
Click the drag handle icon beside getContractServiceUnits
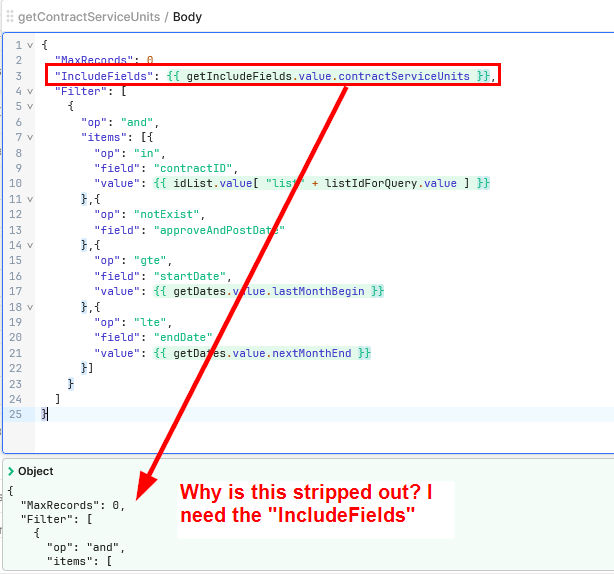(10, 17)
